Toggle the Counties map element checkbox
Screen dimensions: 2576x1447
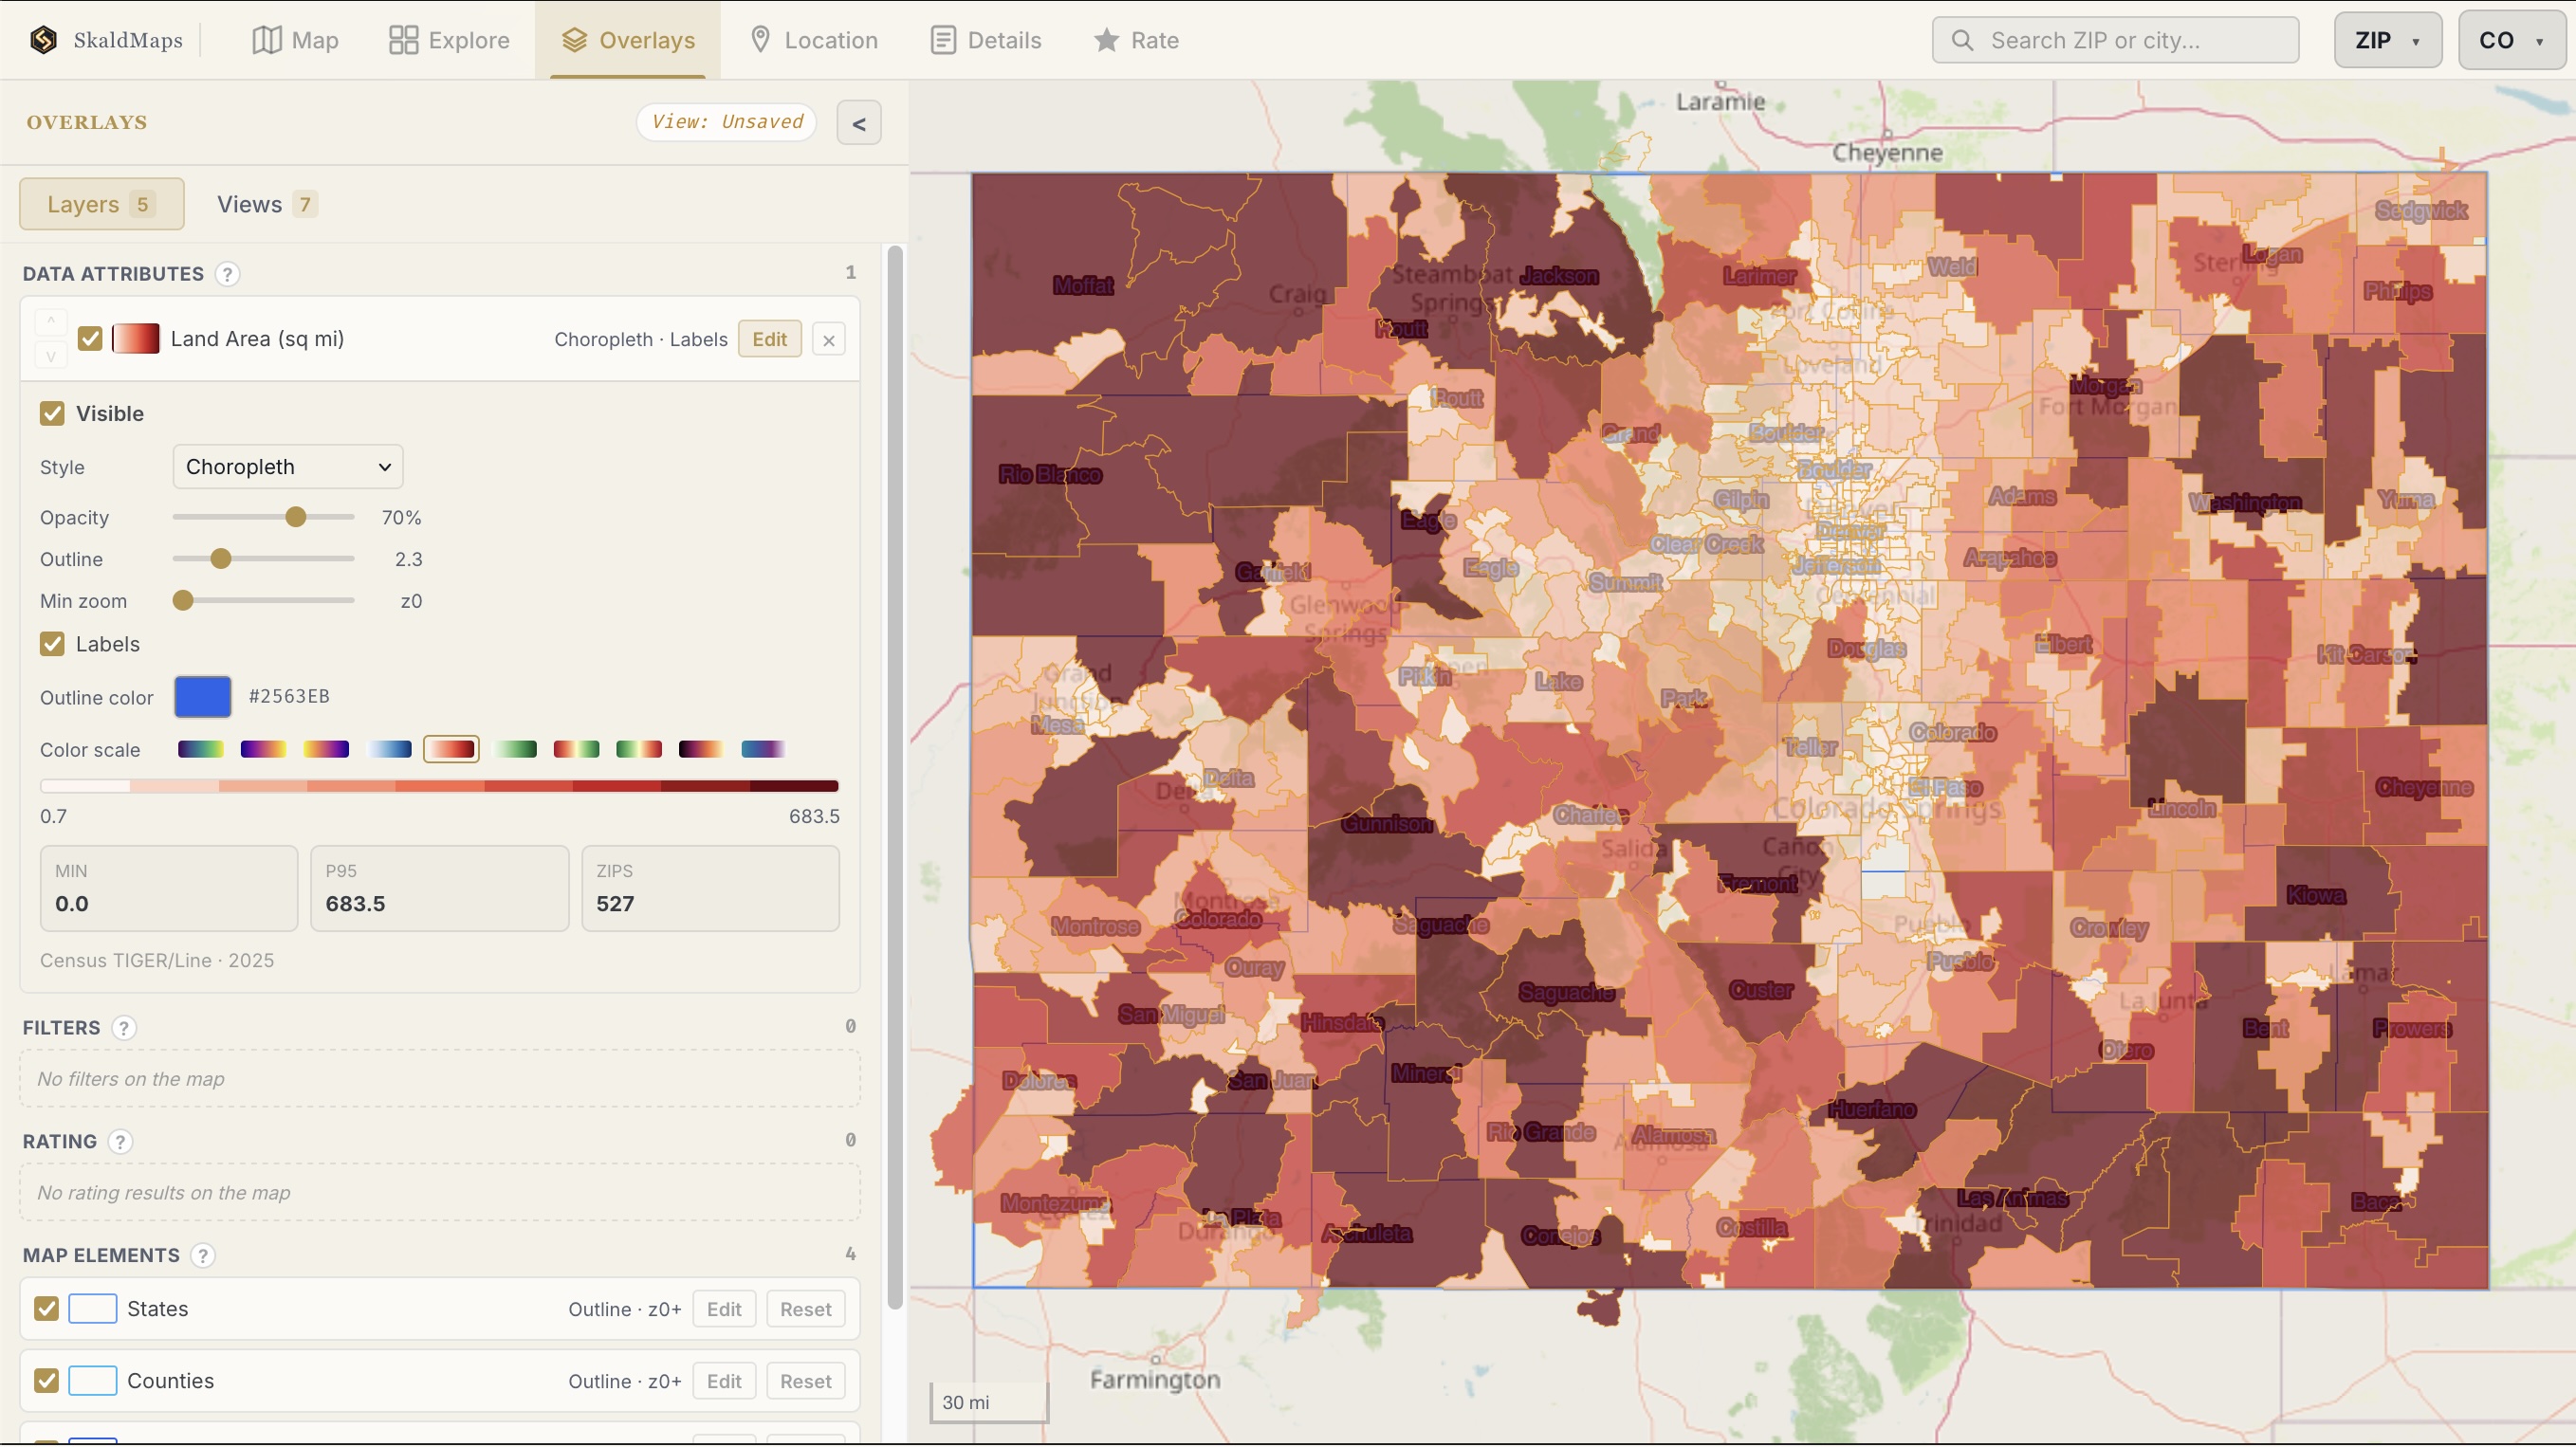point(46,1381)
